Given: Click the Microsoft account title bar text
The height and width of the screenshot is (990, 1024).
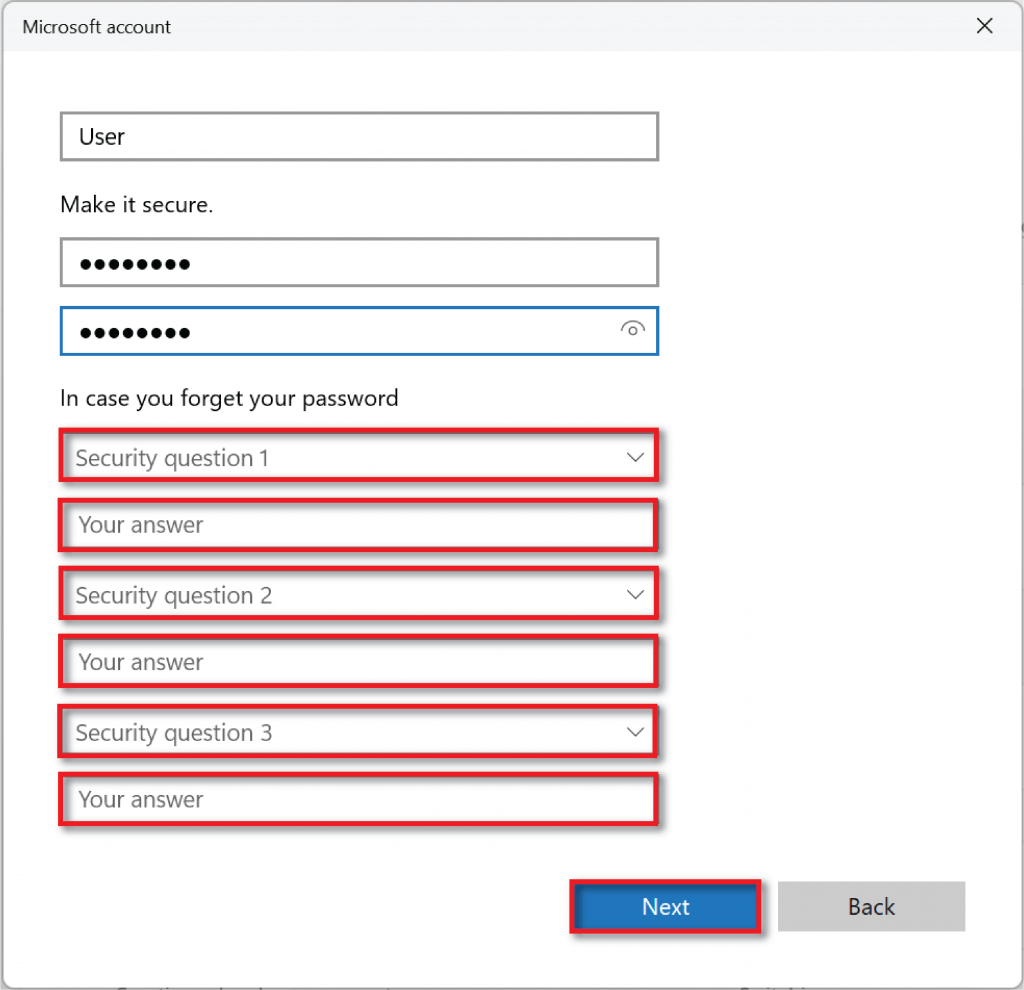Looking at the screenshot, I should [96, 27].
